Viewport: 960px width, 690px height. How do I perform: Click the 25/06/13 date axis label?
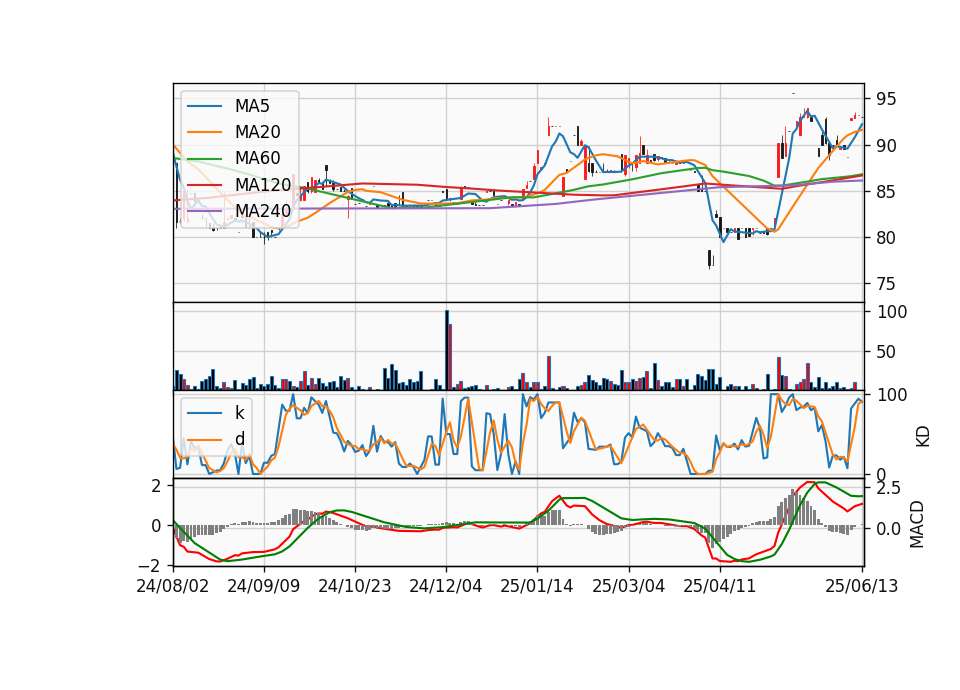click(x=861, y=586)
